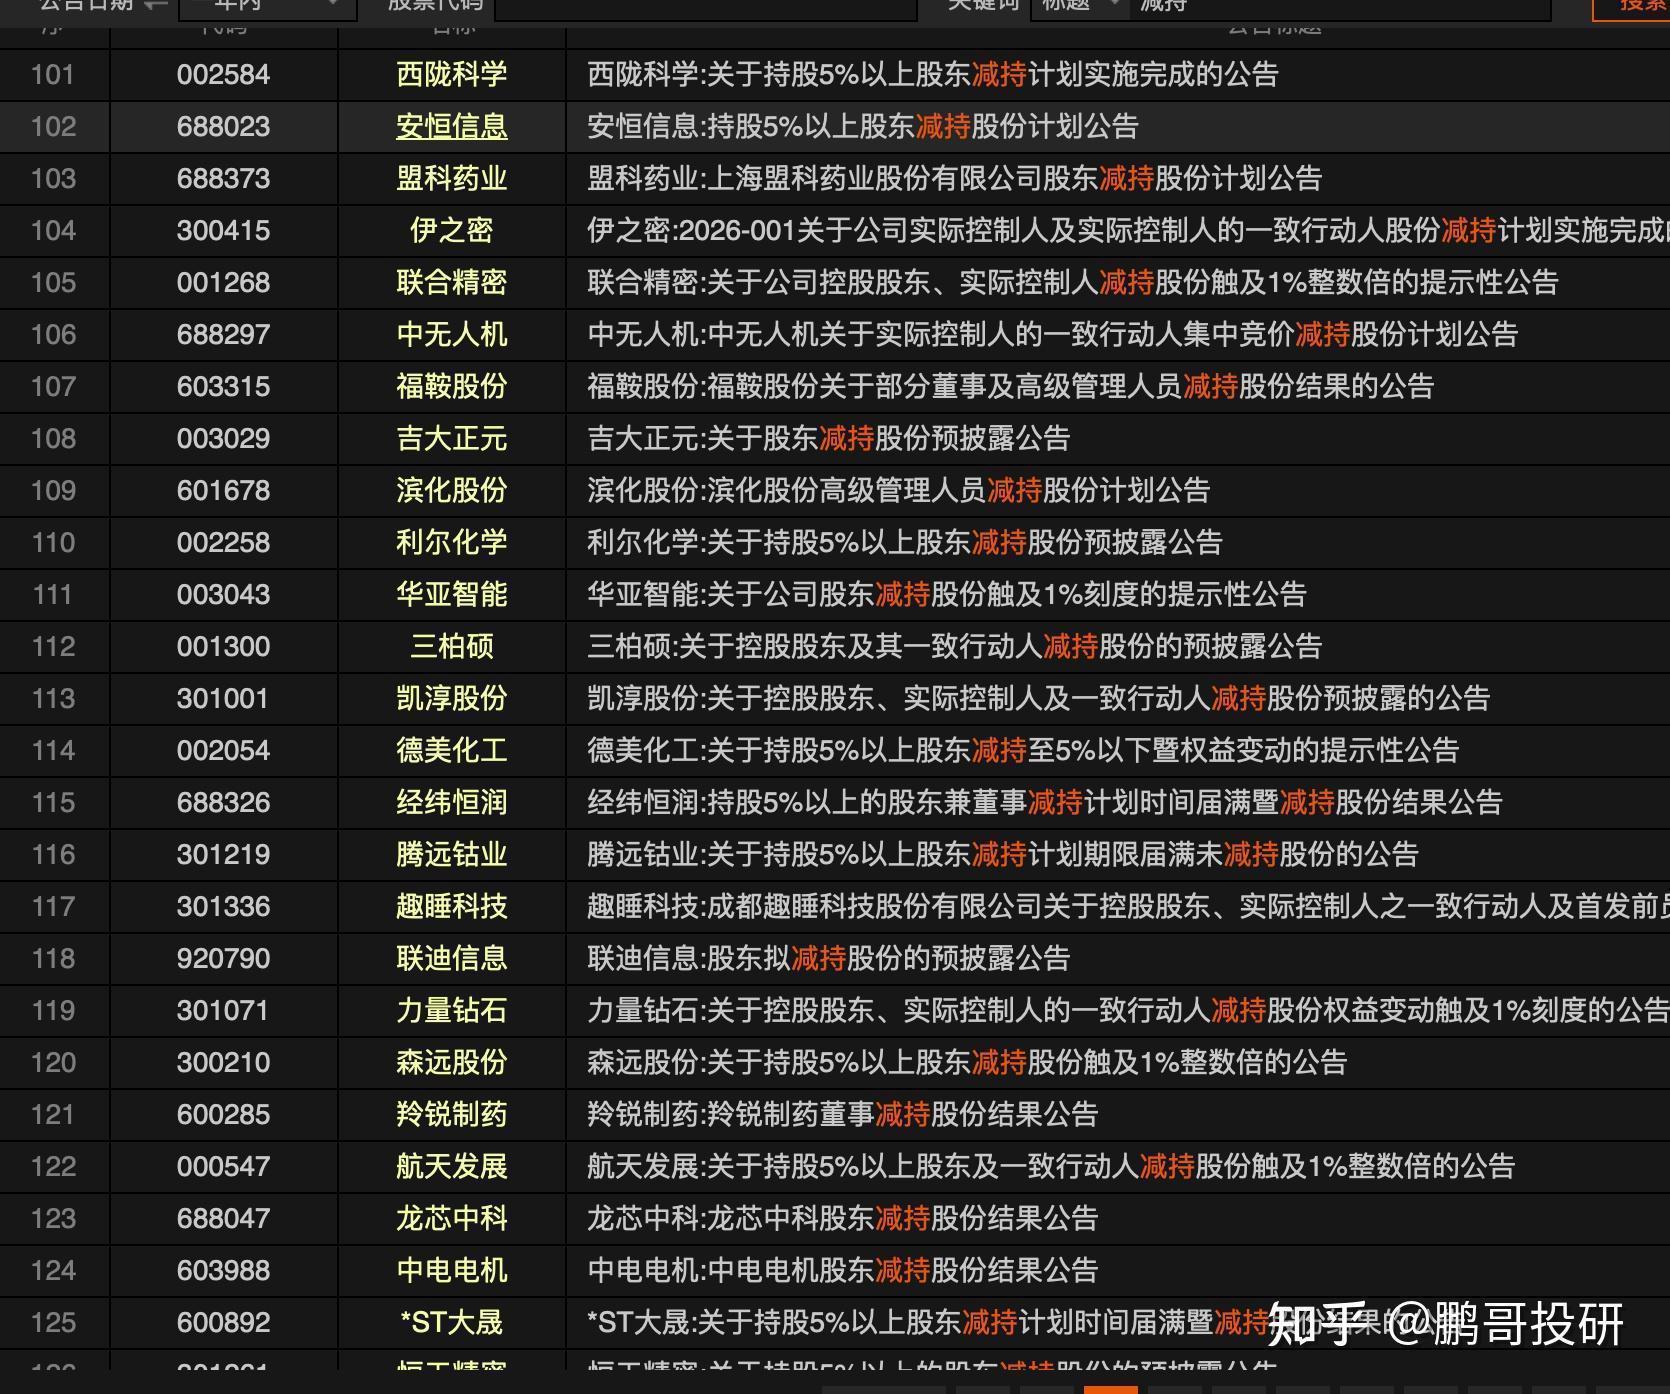Open the *ST大晟 stock name link
Viewport: 1670px width, 1394px height.
coord(452,1323)
